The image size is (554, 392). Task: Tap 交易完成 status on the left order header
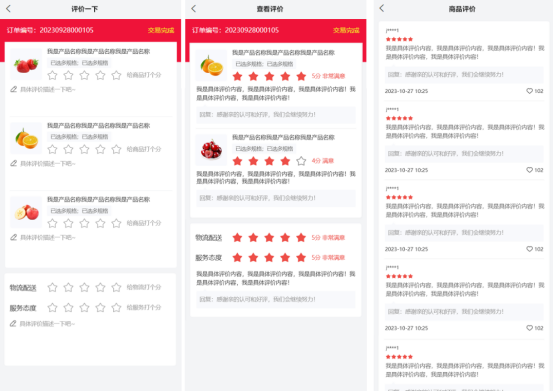(x=161, y=30)
